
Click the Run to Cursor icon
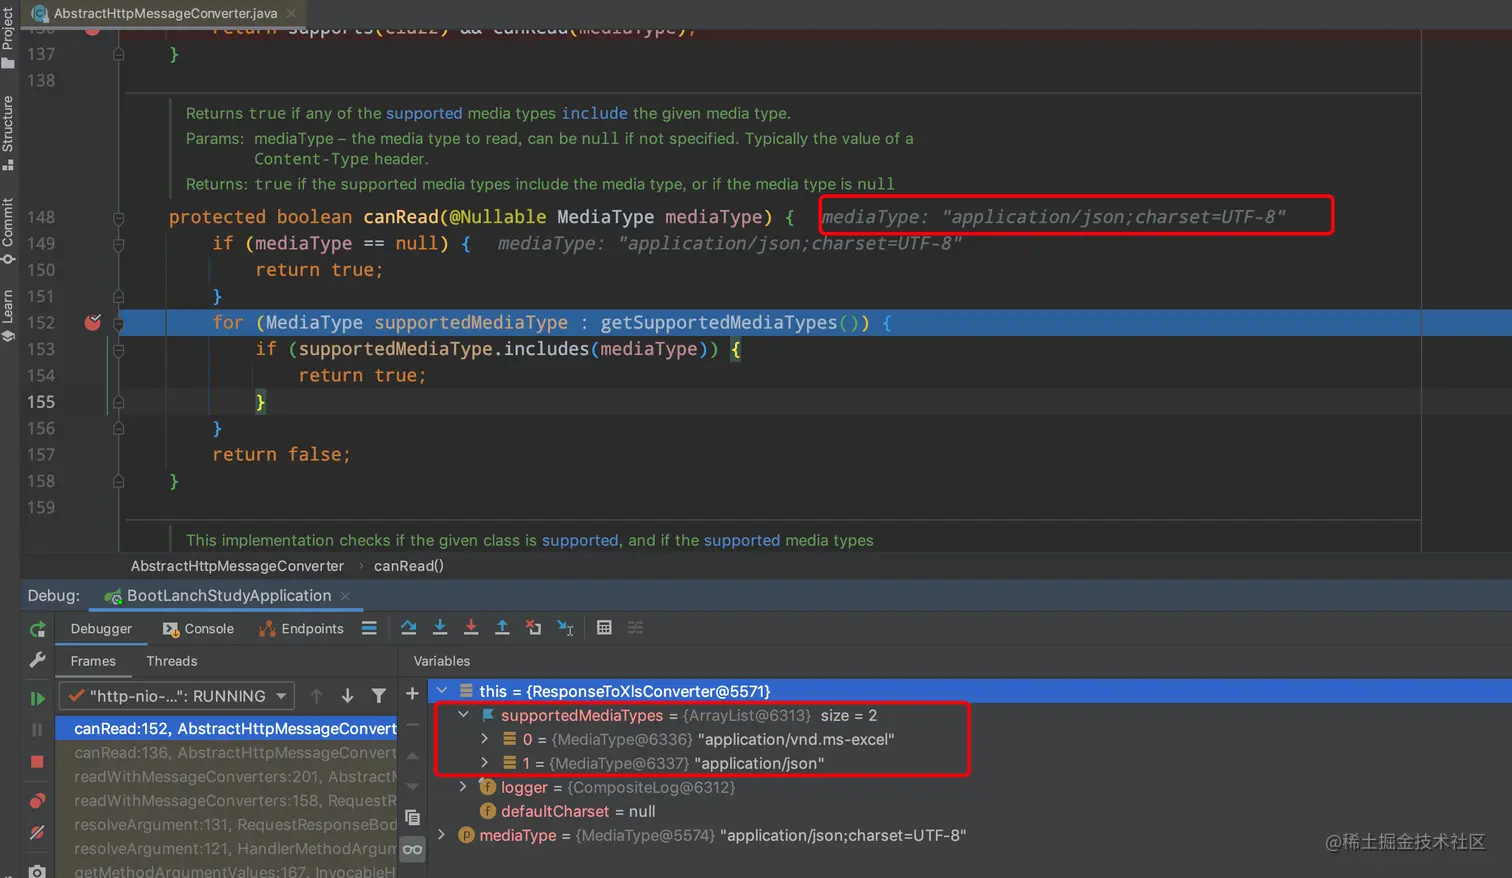coord(566,628)
